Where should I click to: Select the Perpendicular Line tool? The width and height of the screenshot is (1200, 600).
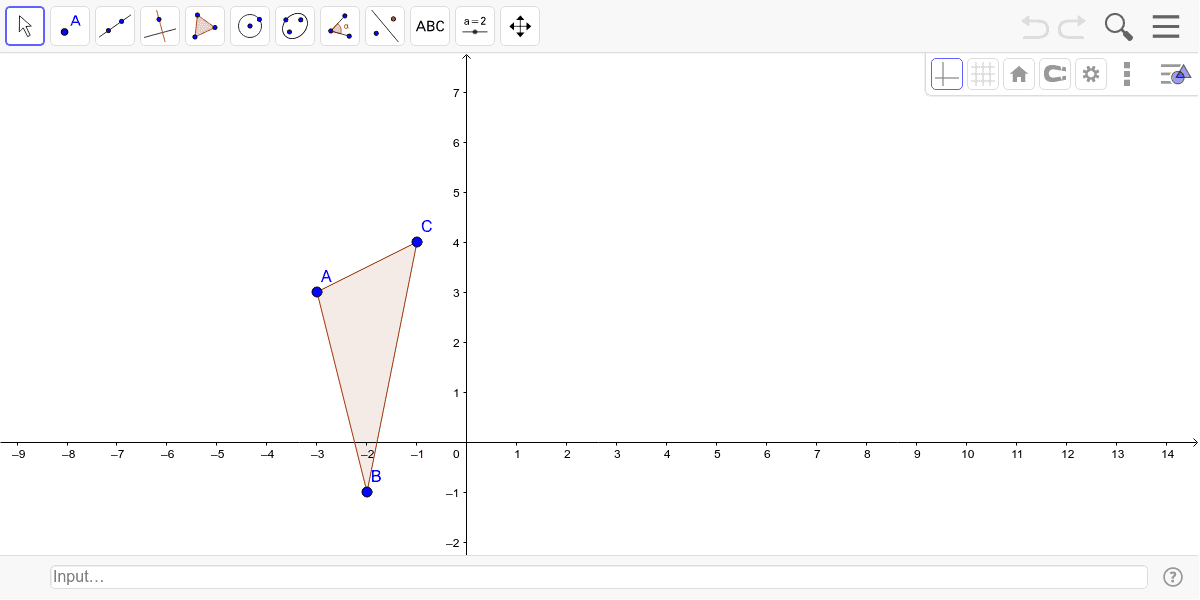click(x=160, y=26)
